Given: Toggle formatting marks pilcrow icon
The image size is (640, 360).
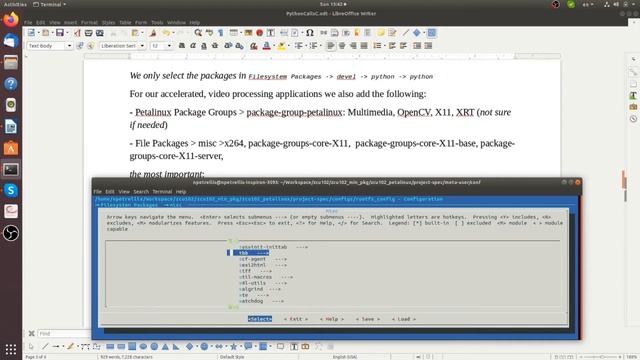Looking at the screenshot, I should [x=220, y=33].
